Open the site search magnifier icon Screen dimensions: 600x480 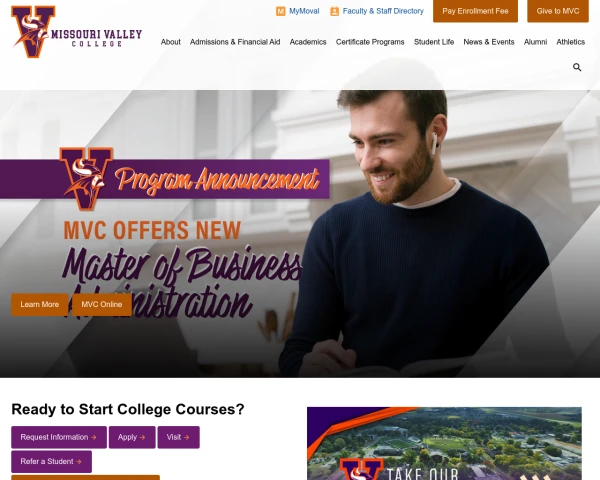click(x=577, y=67)
